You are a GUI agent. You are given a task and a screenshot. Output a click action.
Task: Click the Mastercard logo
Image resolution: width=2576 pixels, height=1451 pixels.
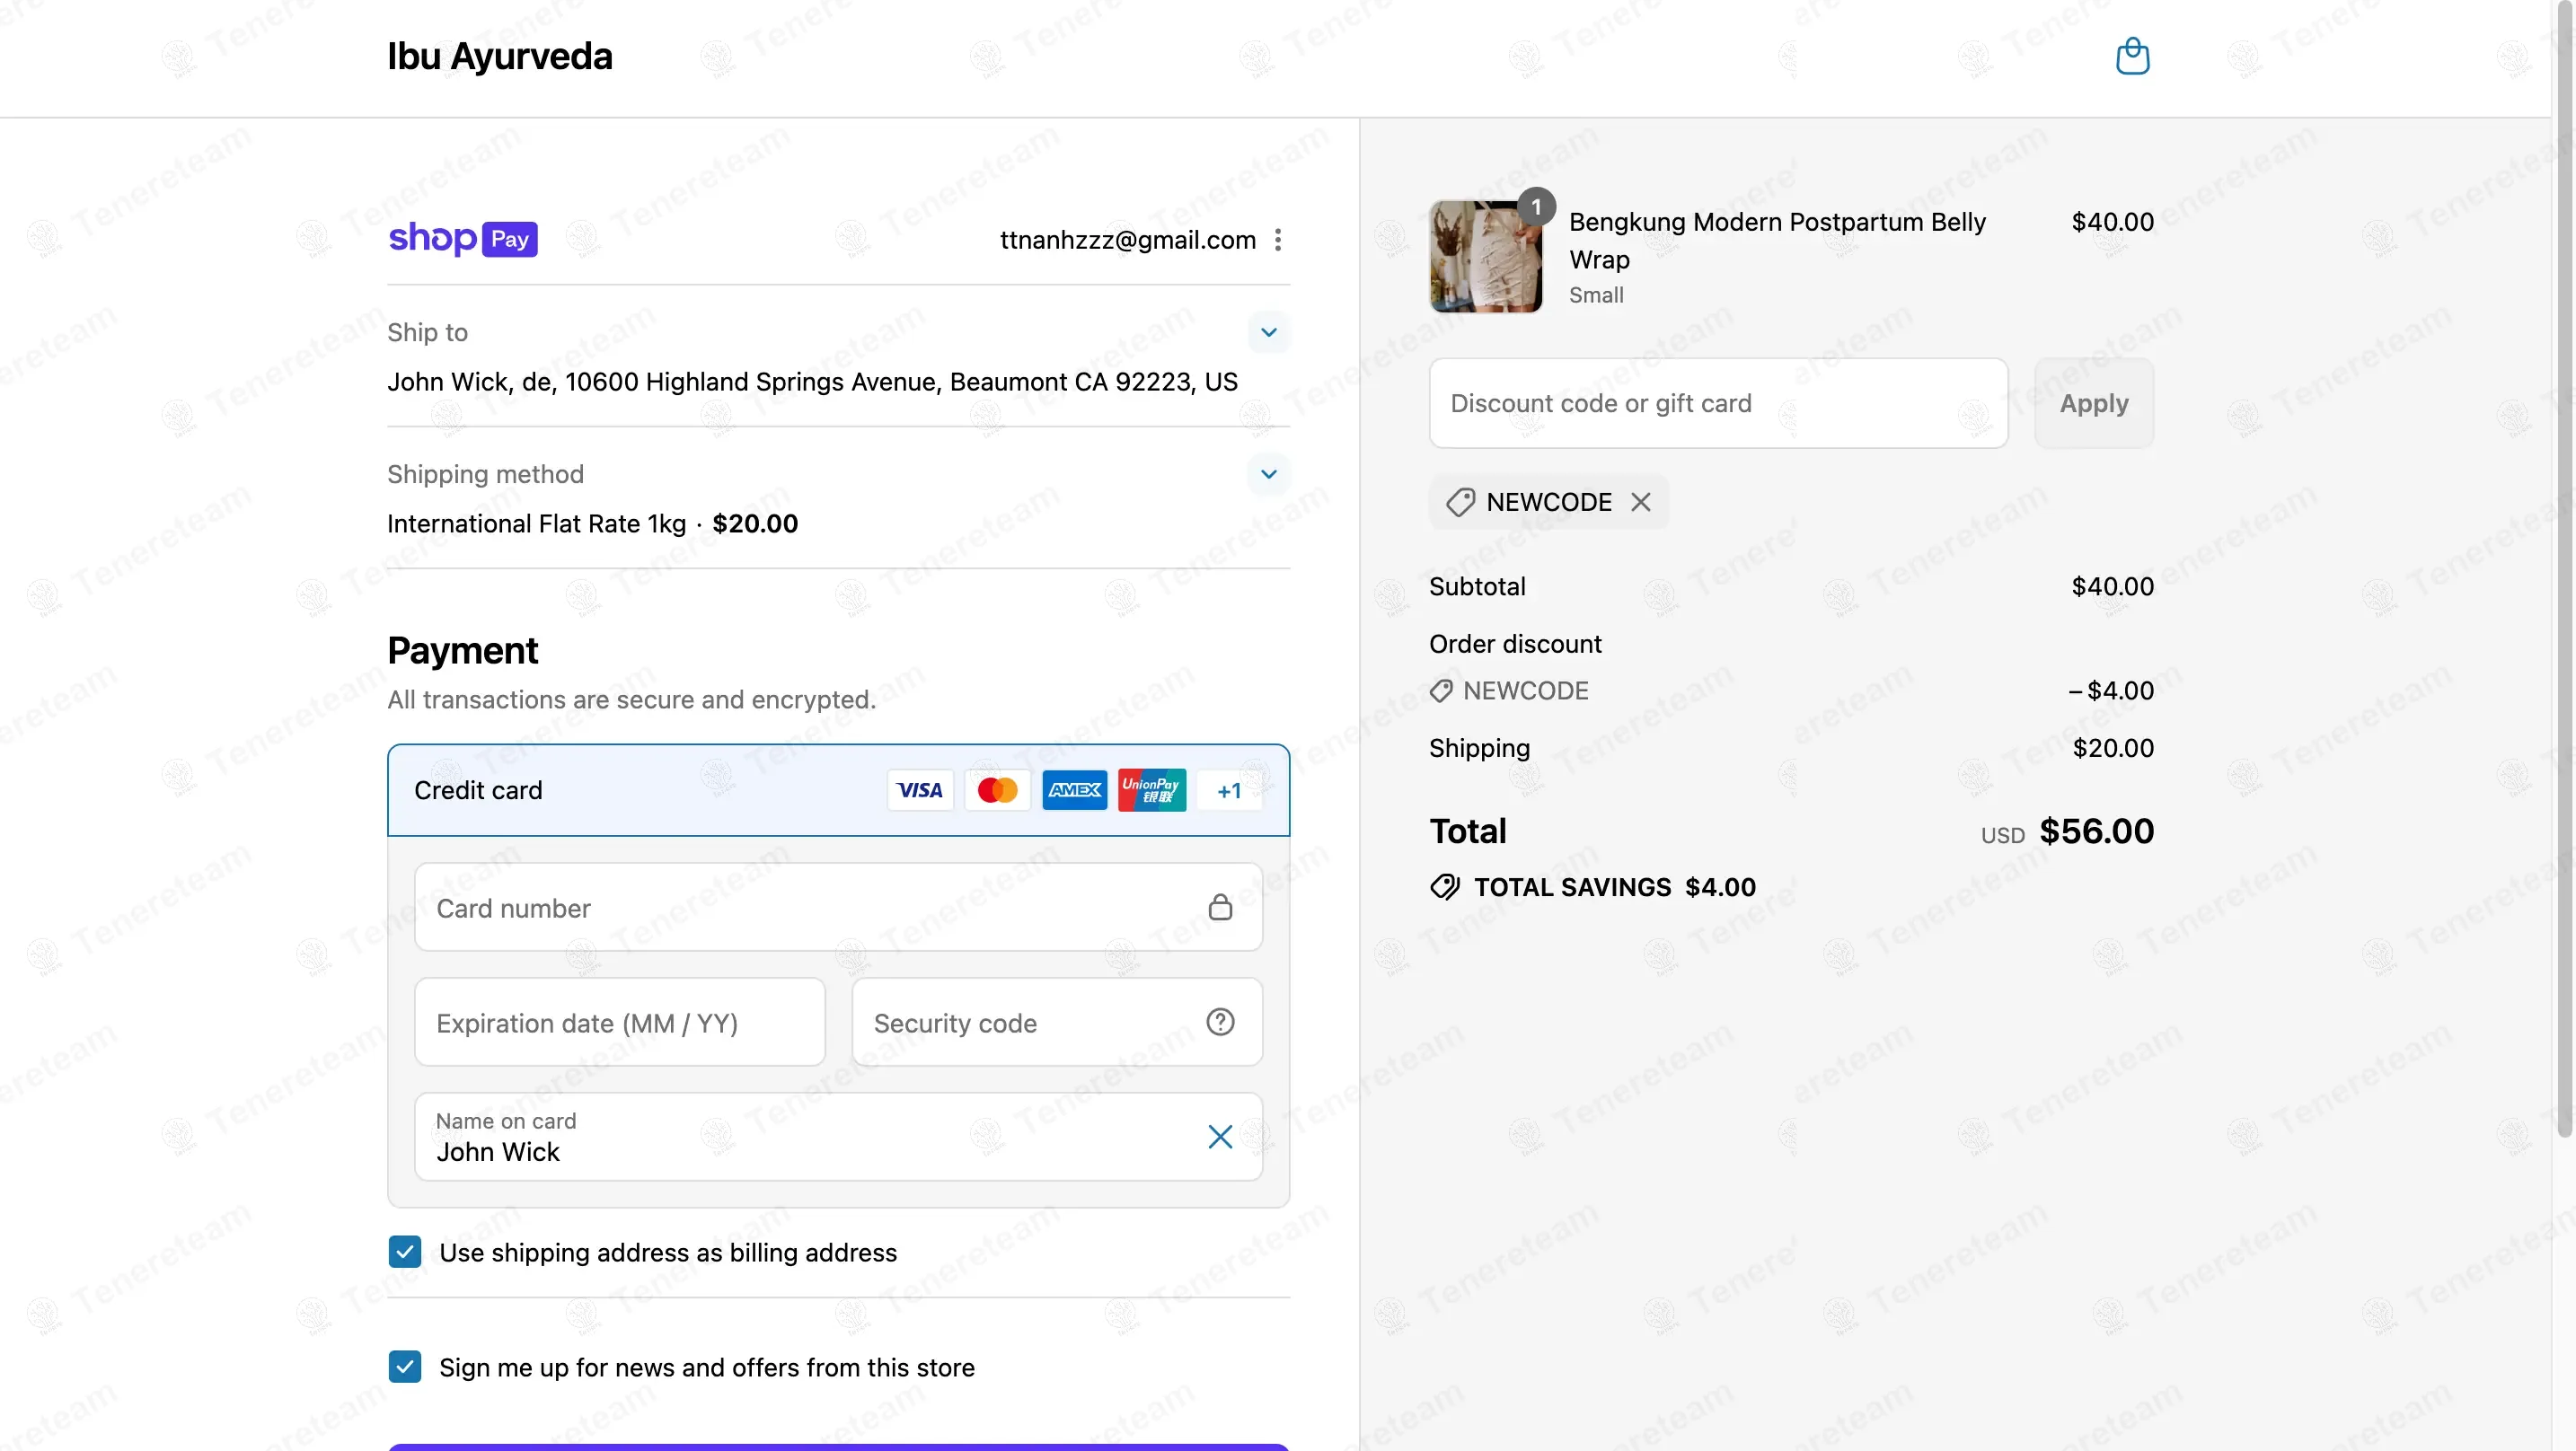pyautogui.click(x=997, y=790)
